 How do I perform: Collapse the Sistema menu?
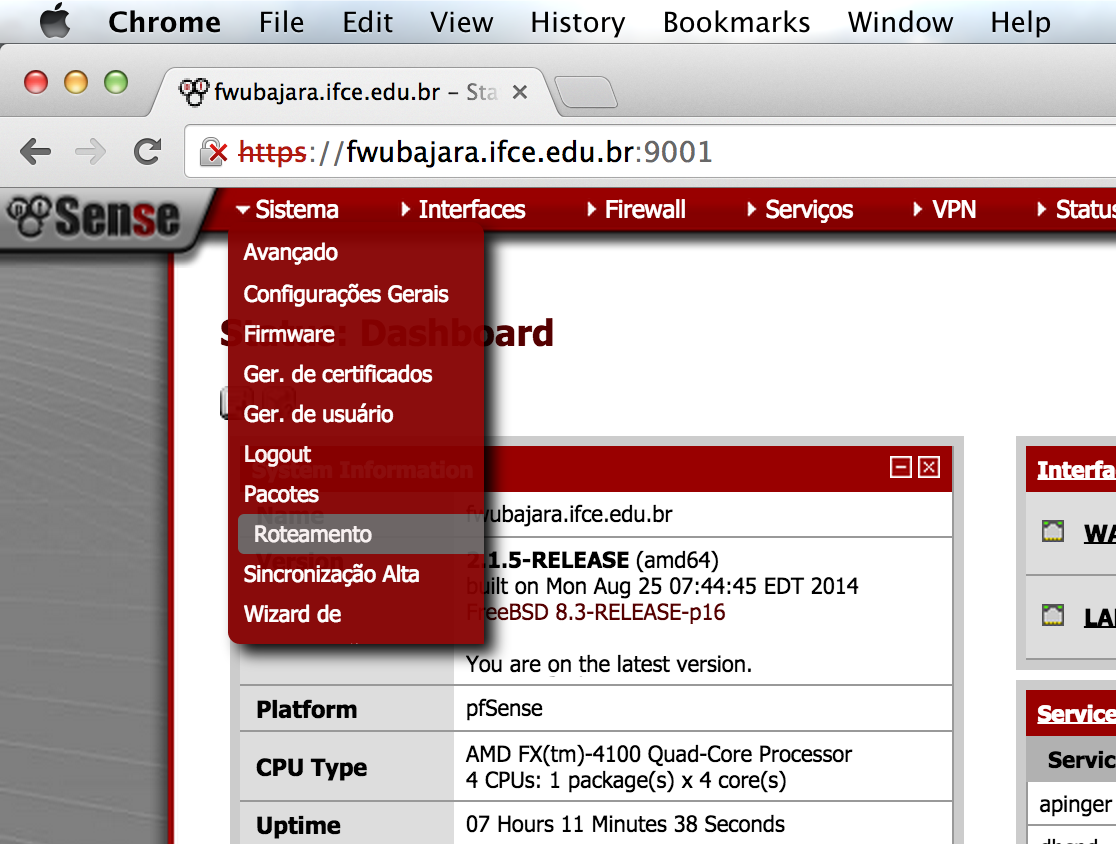[x=287, y=209]
